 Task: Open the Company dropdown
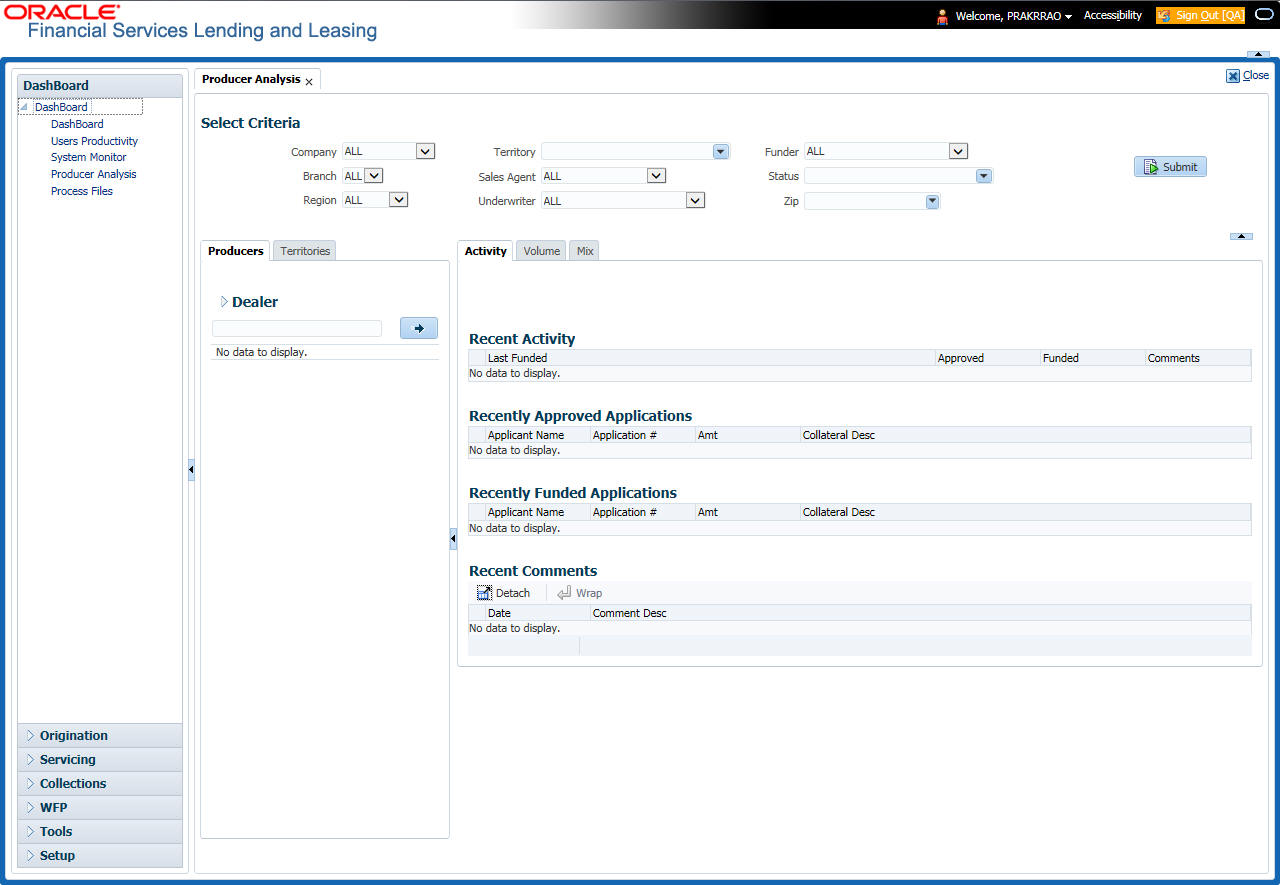tap(426, 152)
